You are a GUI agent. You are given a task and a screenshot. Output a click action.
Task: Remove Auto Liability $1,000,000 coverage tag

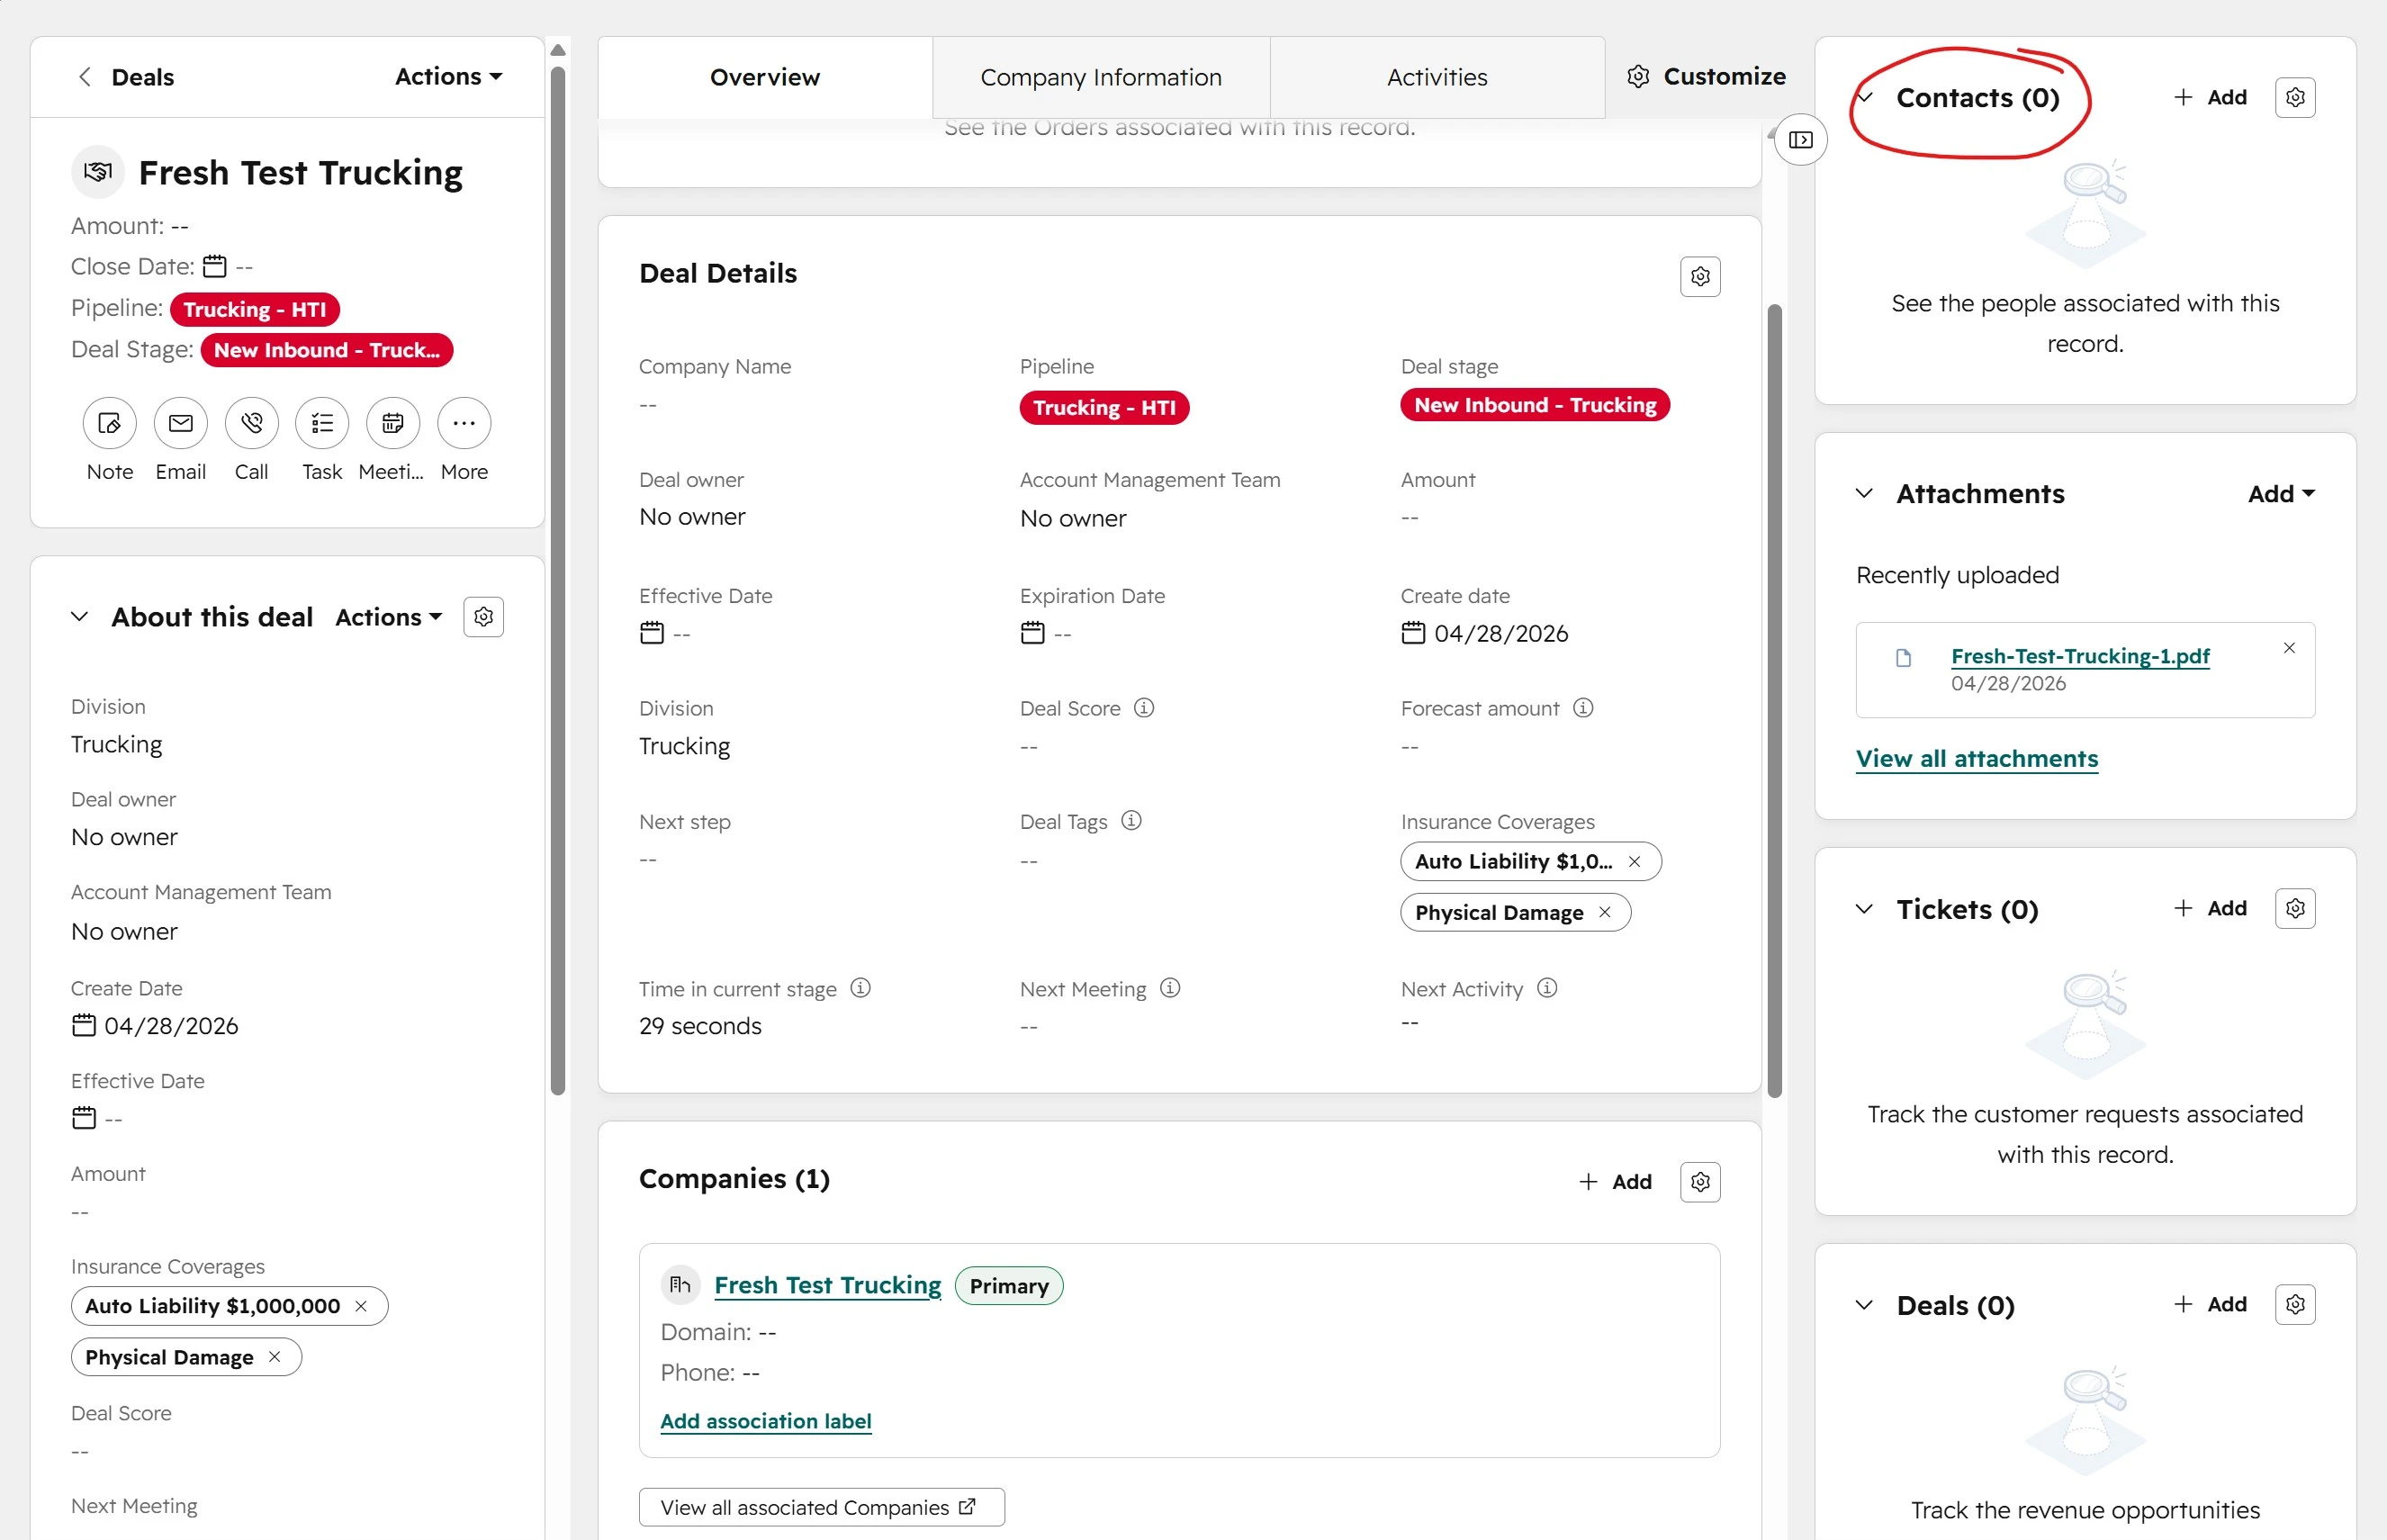tap(361, 1306)
